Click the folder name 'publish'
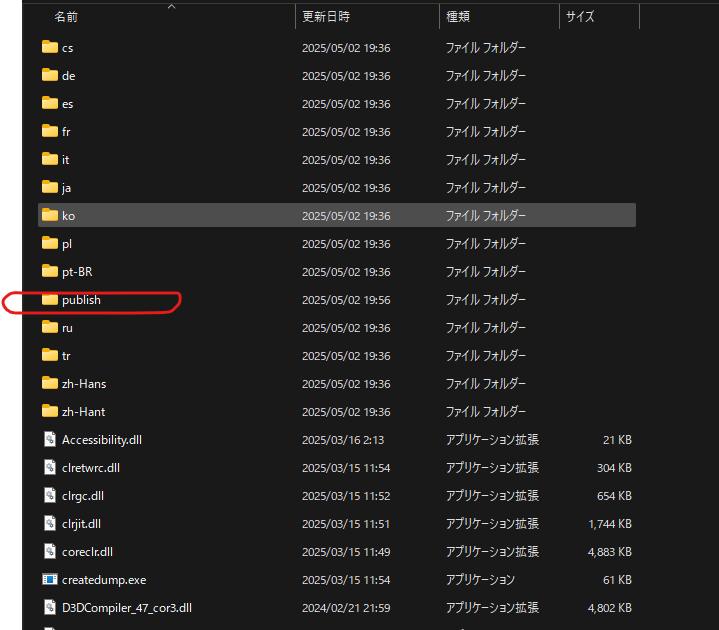719x630 pixels. [81, 300]
